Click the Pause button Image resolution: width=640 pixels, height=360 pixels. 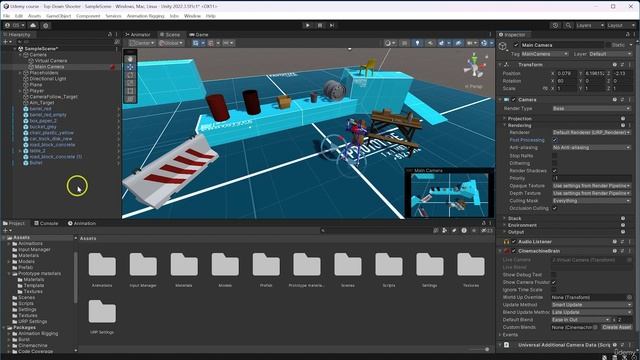(x=320, y=25)
